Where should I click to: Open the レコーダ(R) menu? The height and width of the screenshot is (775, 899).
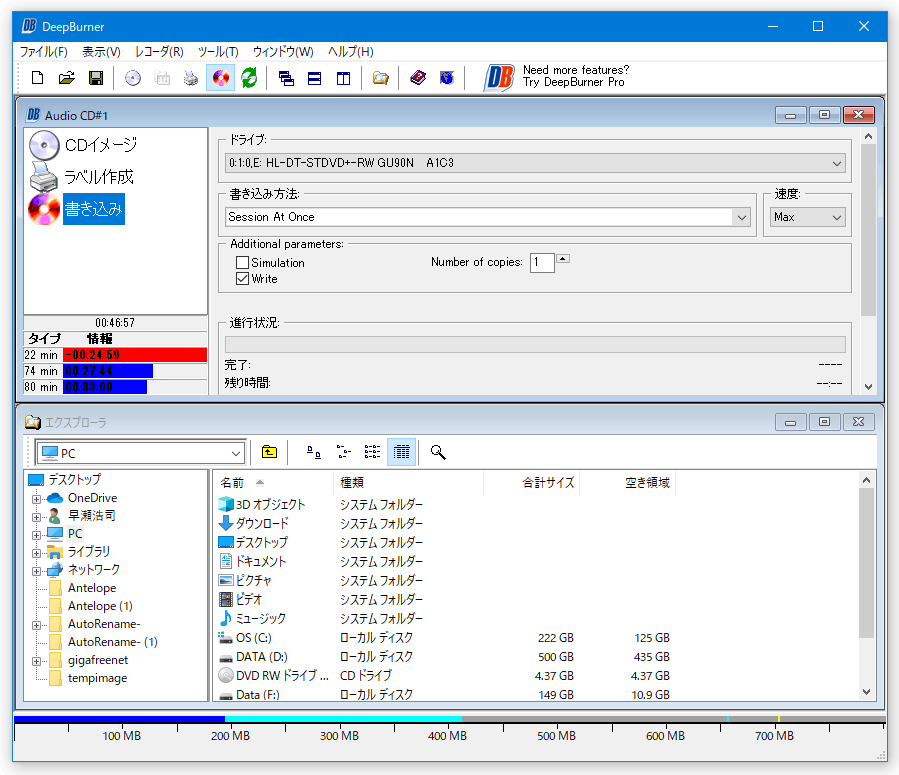[x=159, y=52]
